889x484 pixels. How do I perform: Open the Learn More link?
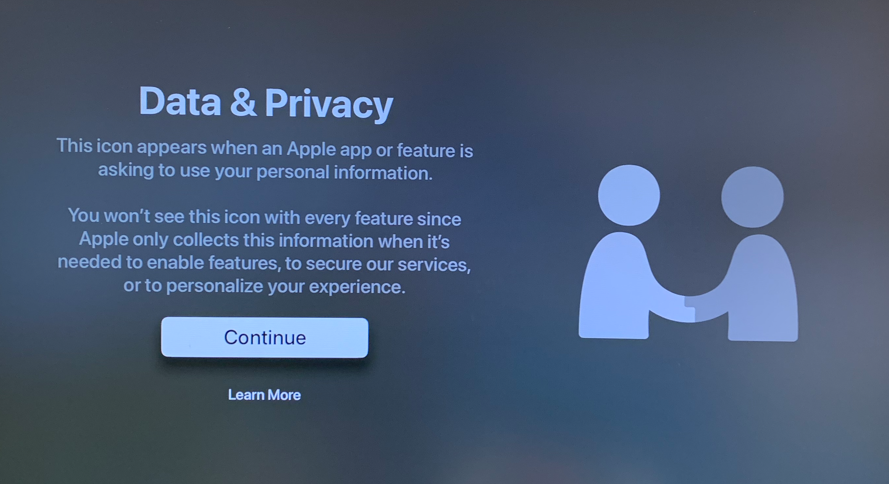tap(264, 395)
